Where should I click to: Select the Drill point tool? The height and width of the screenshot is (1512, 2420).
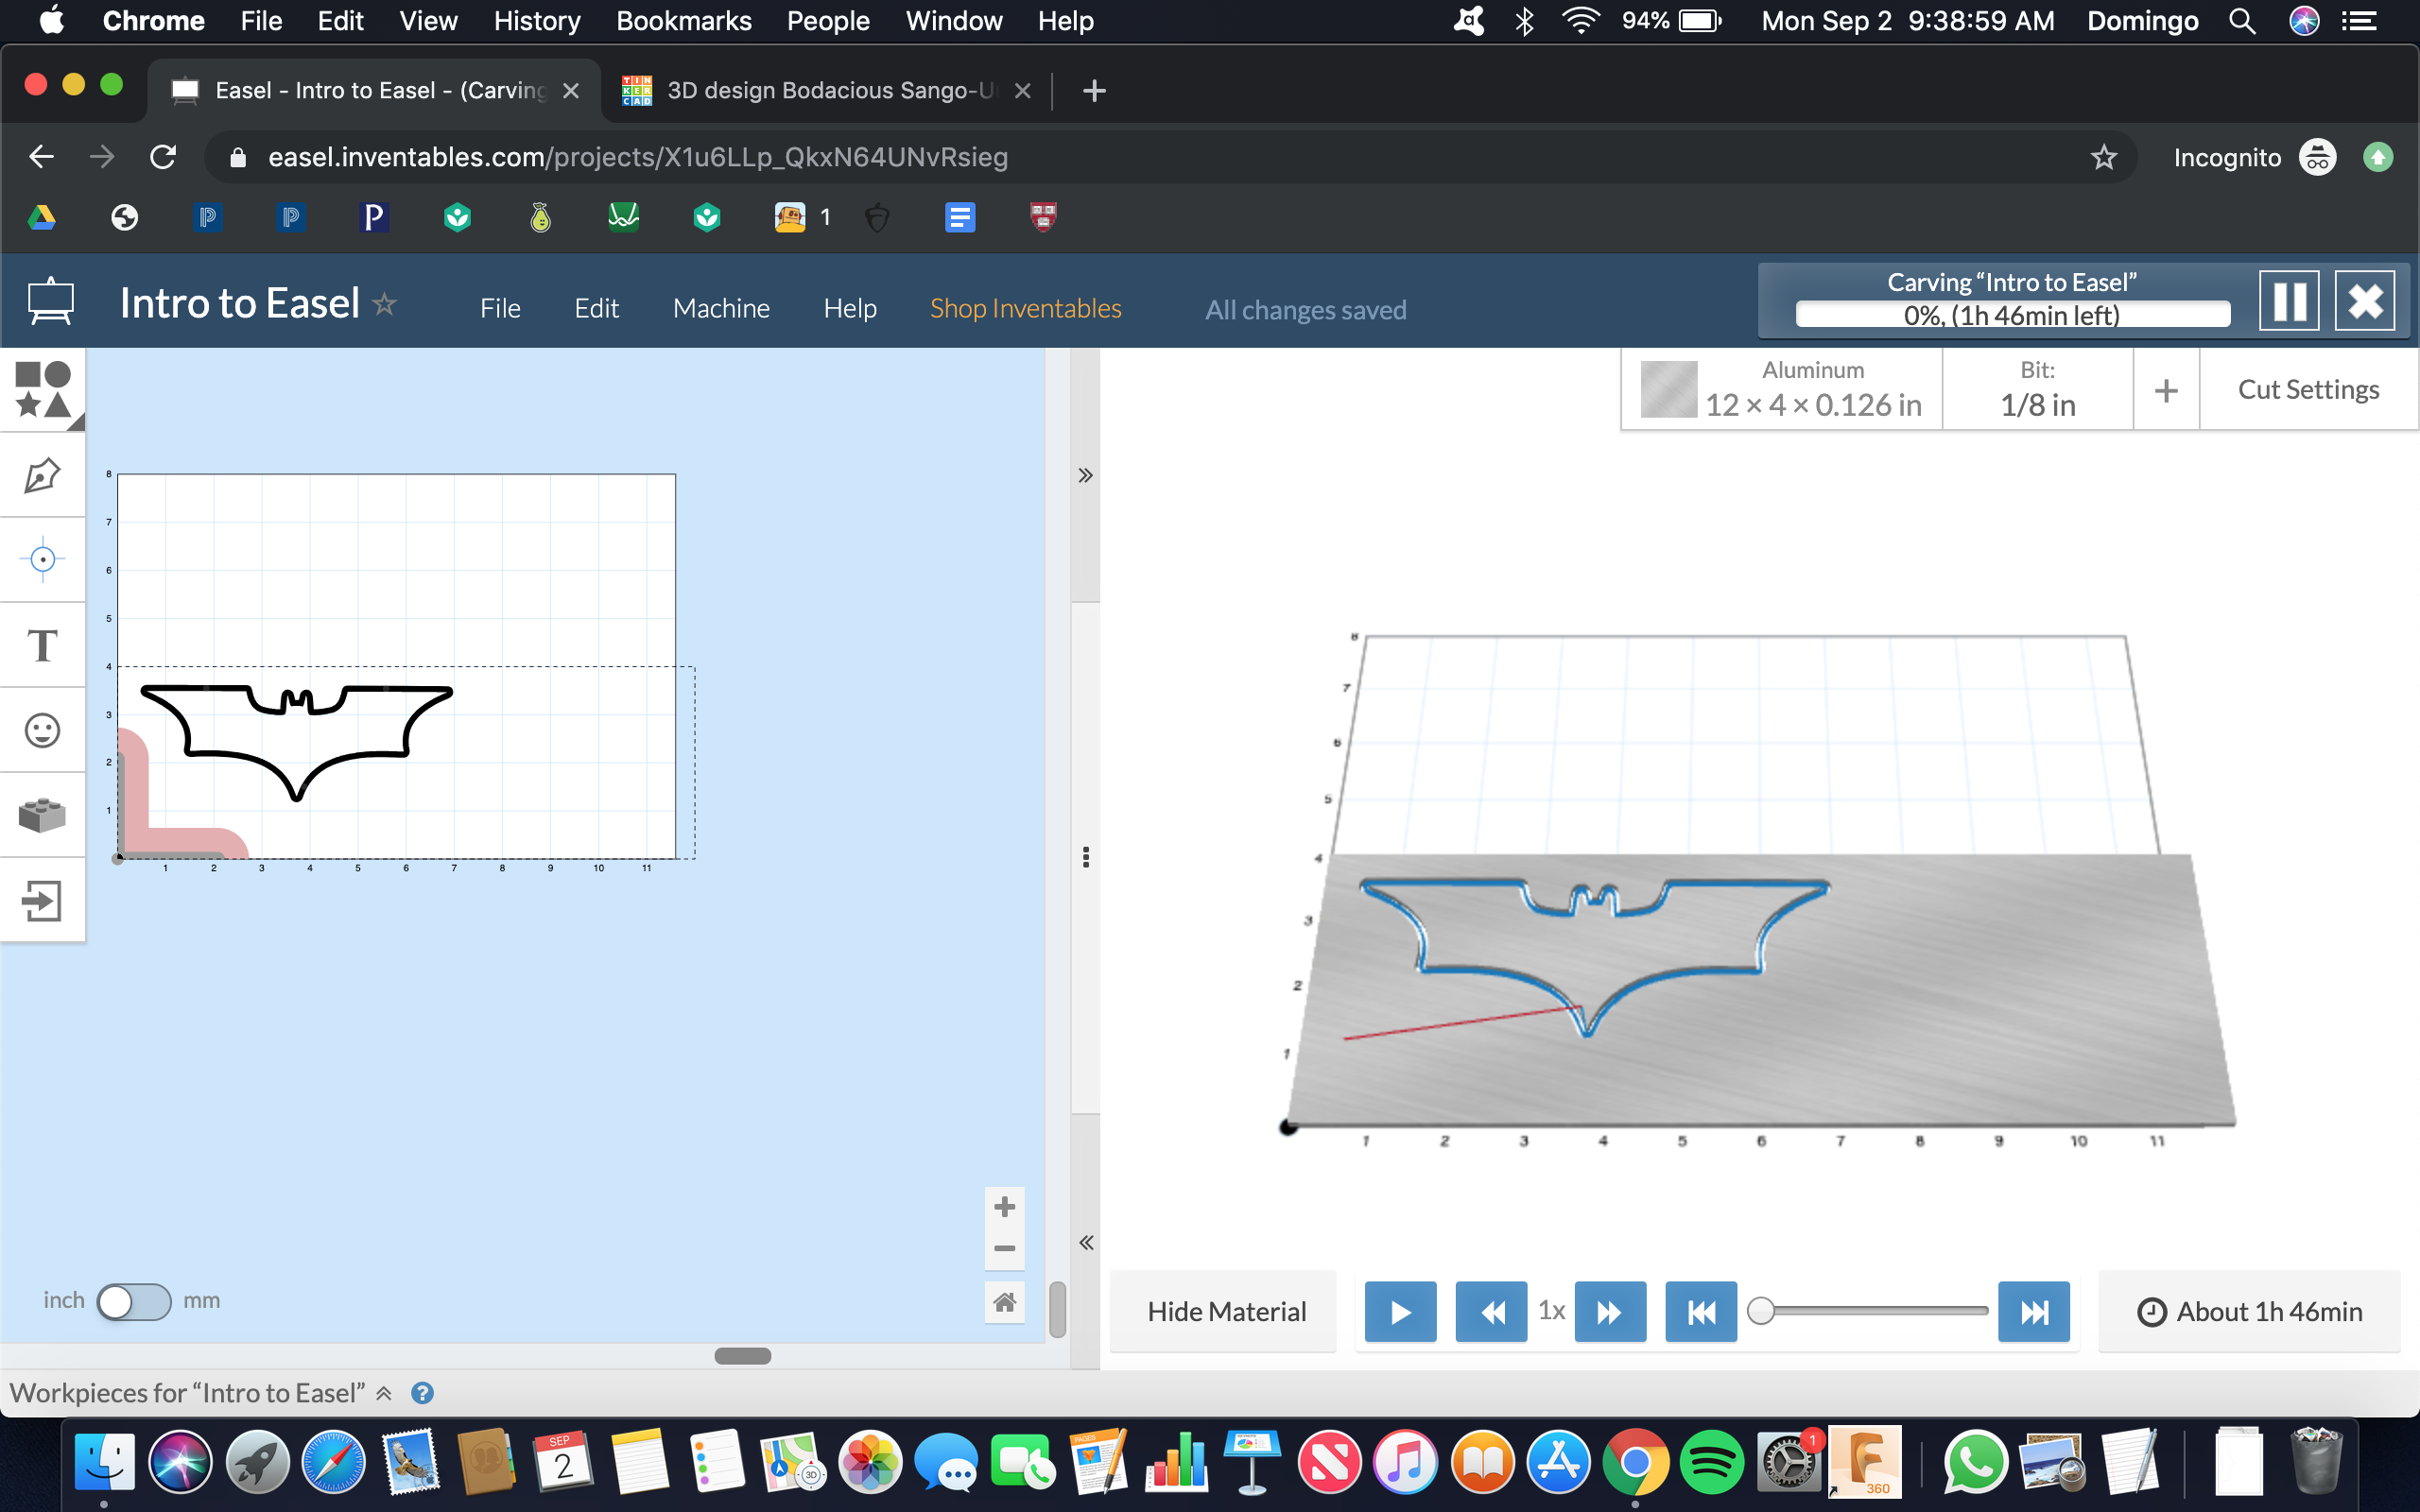[x=43, y=559]
